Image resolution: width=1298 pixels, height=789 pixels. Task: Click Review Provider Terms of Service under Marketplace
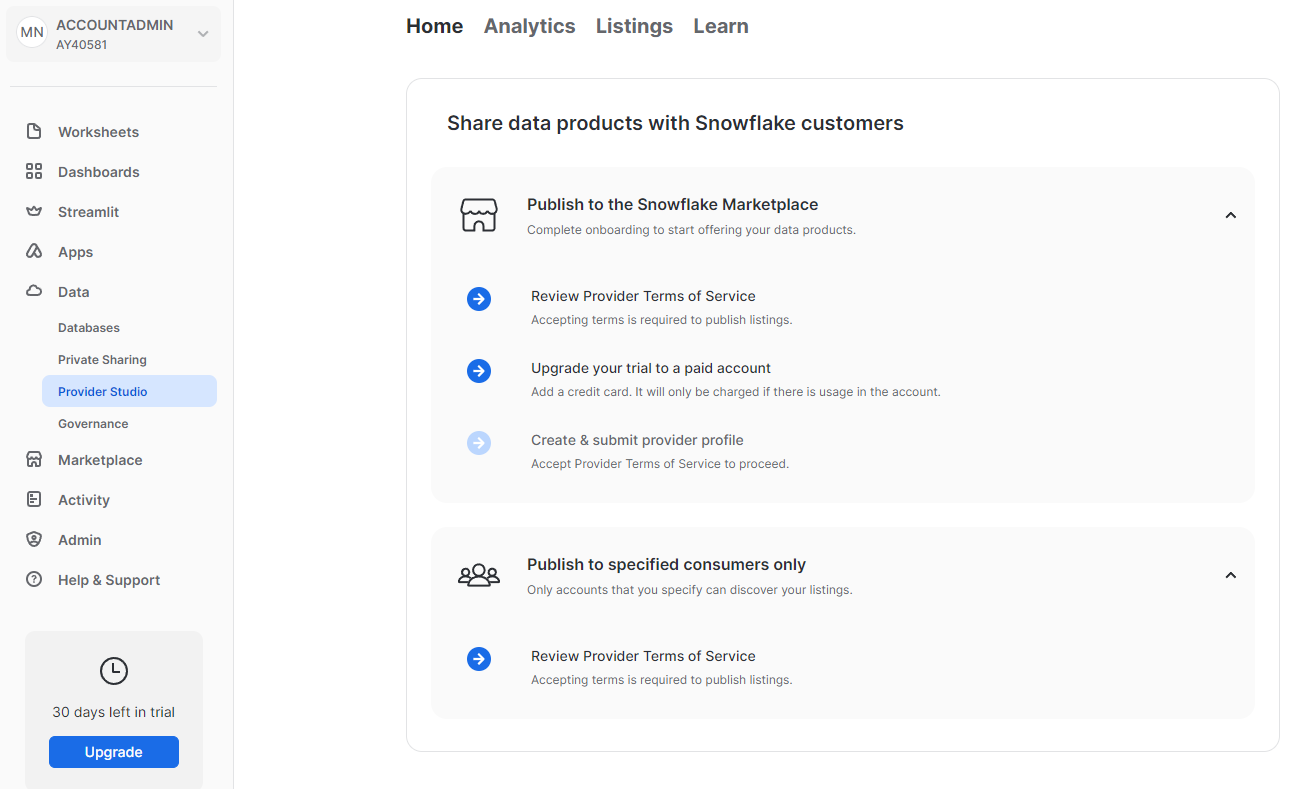click(x=643, y=296)
